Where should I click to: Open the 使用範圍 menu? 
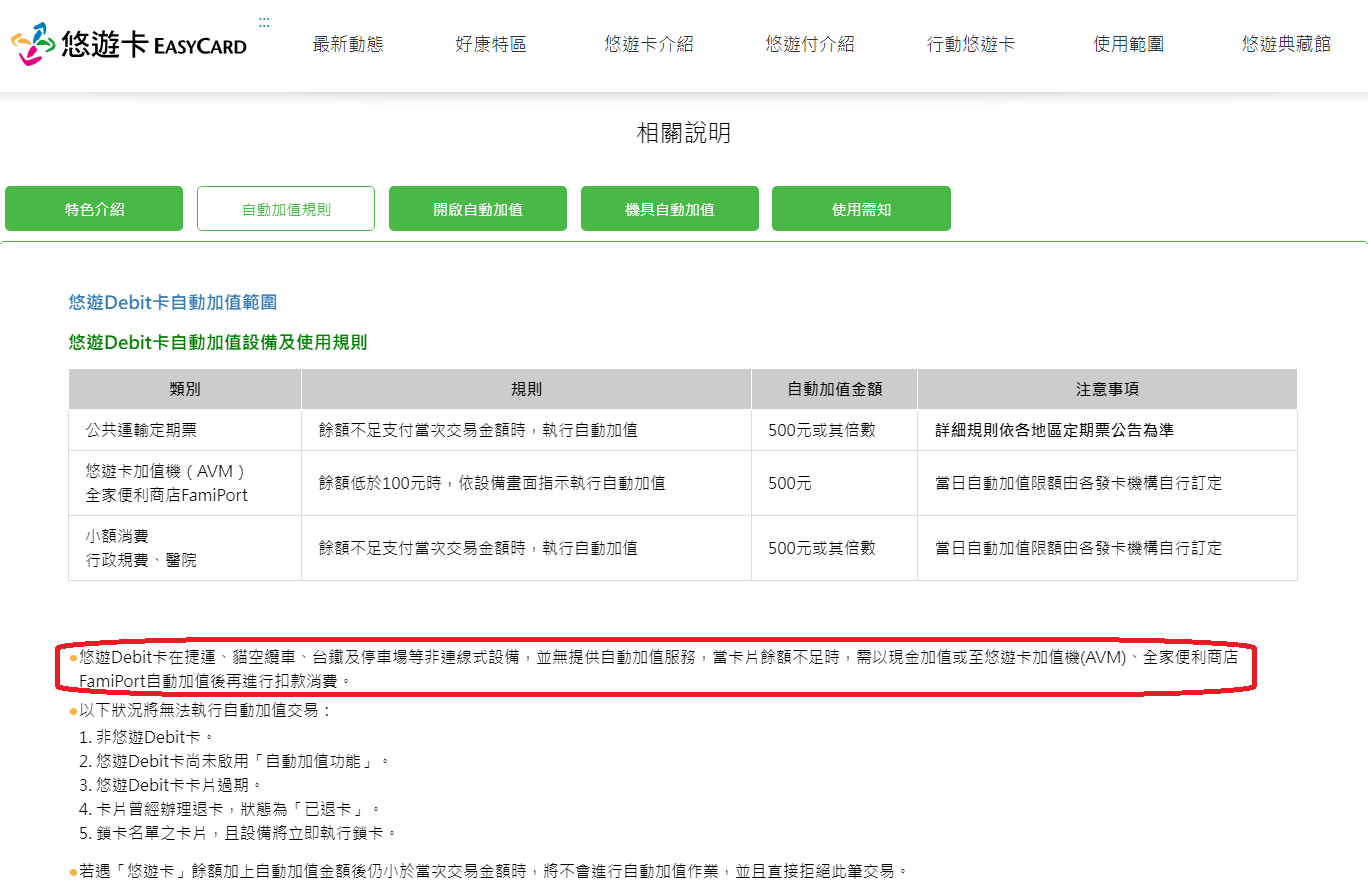(1129, 44)
